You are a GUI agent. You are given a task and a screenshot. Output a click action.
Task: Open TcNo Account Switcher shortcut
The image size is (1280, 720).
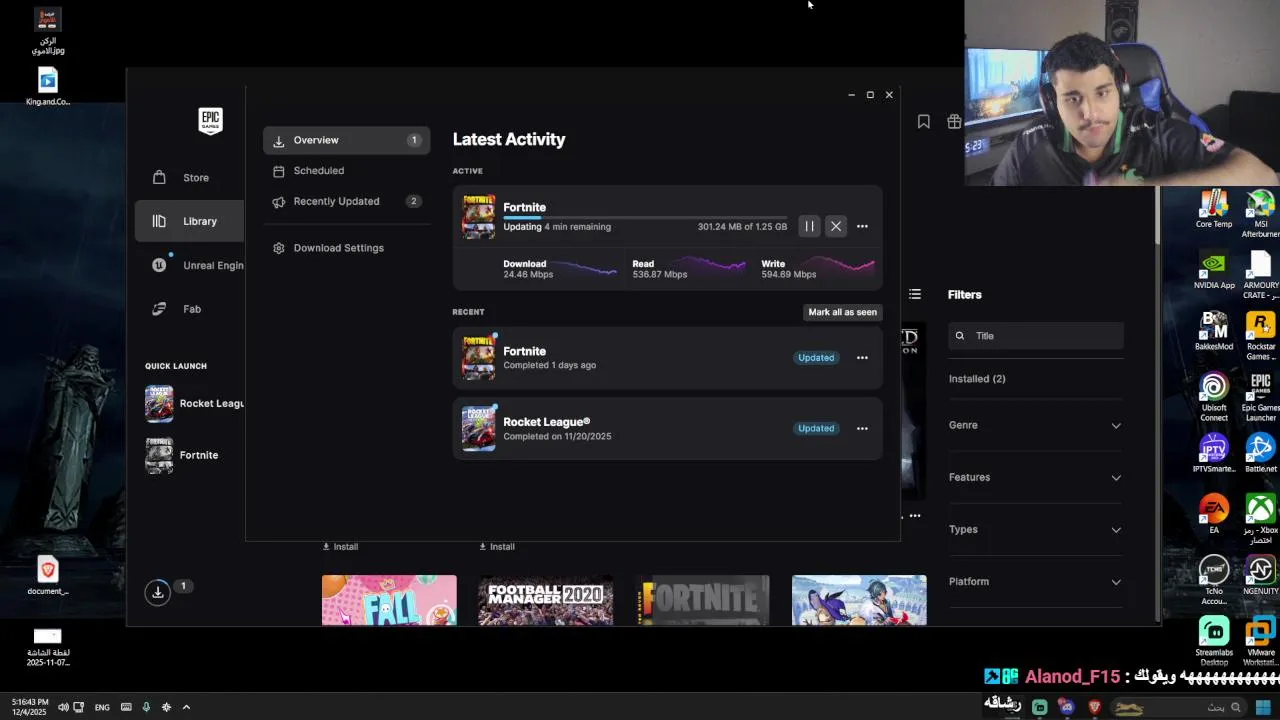1214,580
